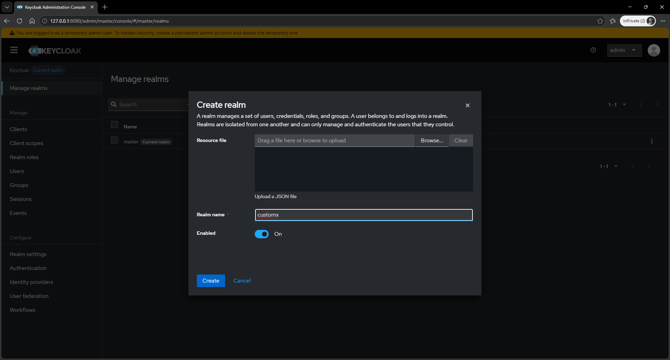Reload the page with refresh icon
The height and width of the screenshot is (360, 670).
pos(19,21)
